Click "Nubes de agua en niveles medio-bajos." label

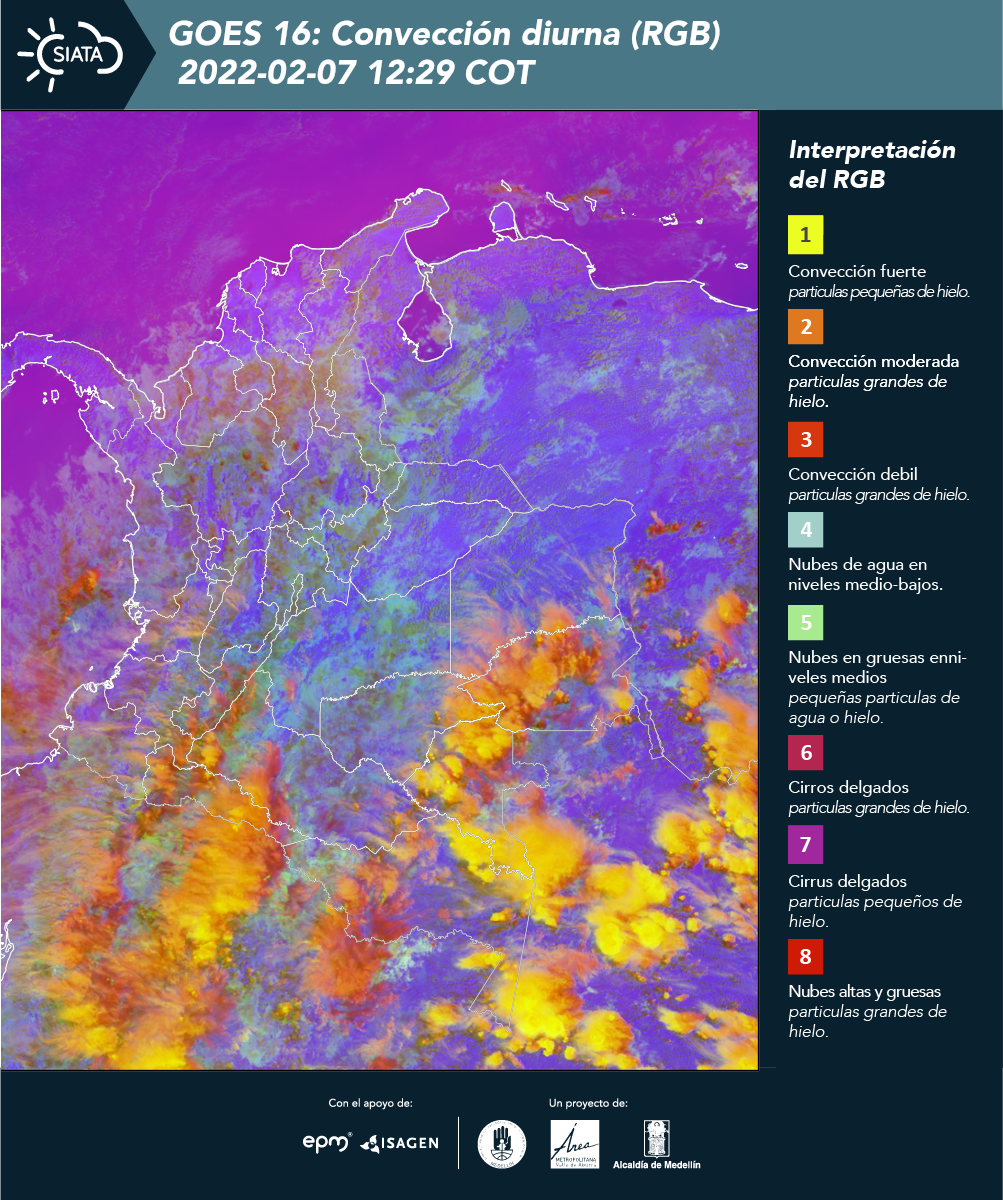[865, 574]
